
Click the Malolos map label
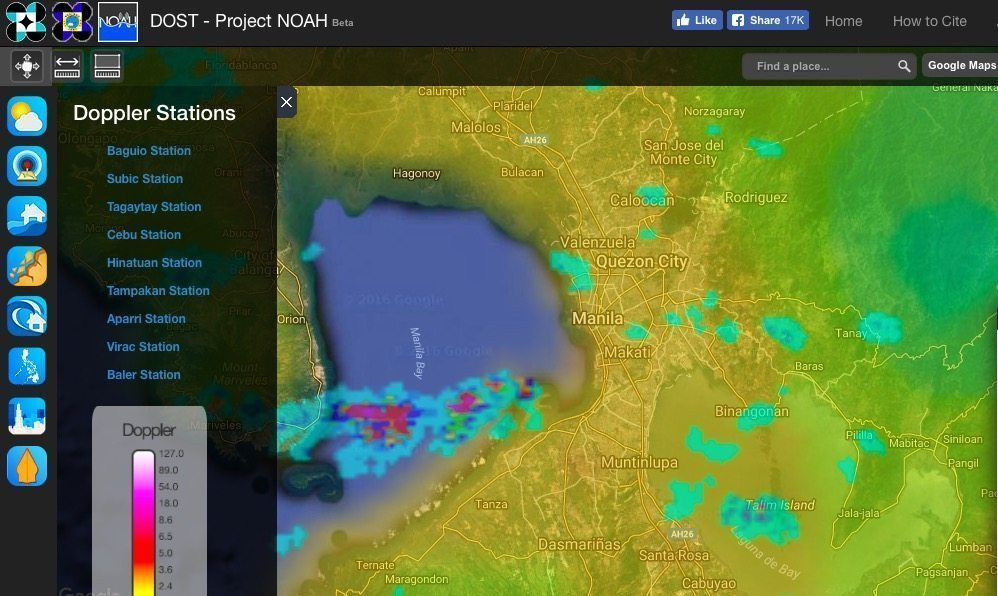pyautogui.click(x=476, y=127)
